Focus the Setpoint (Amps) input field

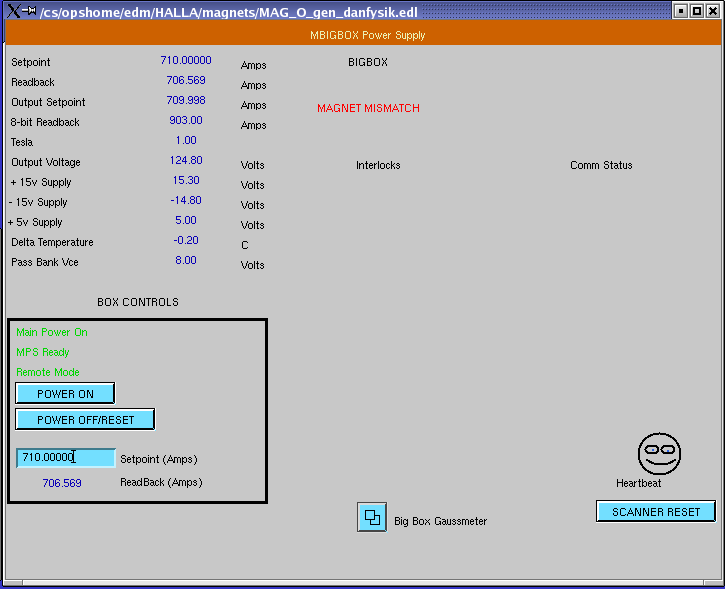click(x=66, y=458)
